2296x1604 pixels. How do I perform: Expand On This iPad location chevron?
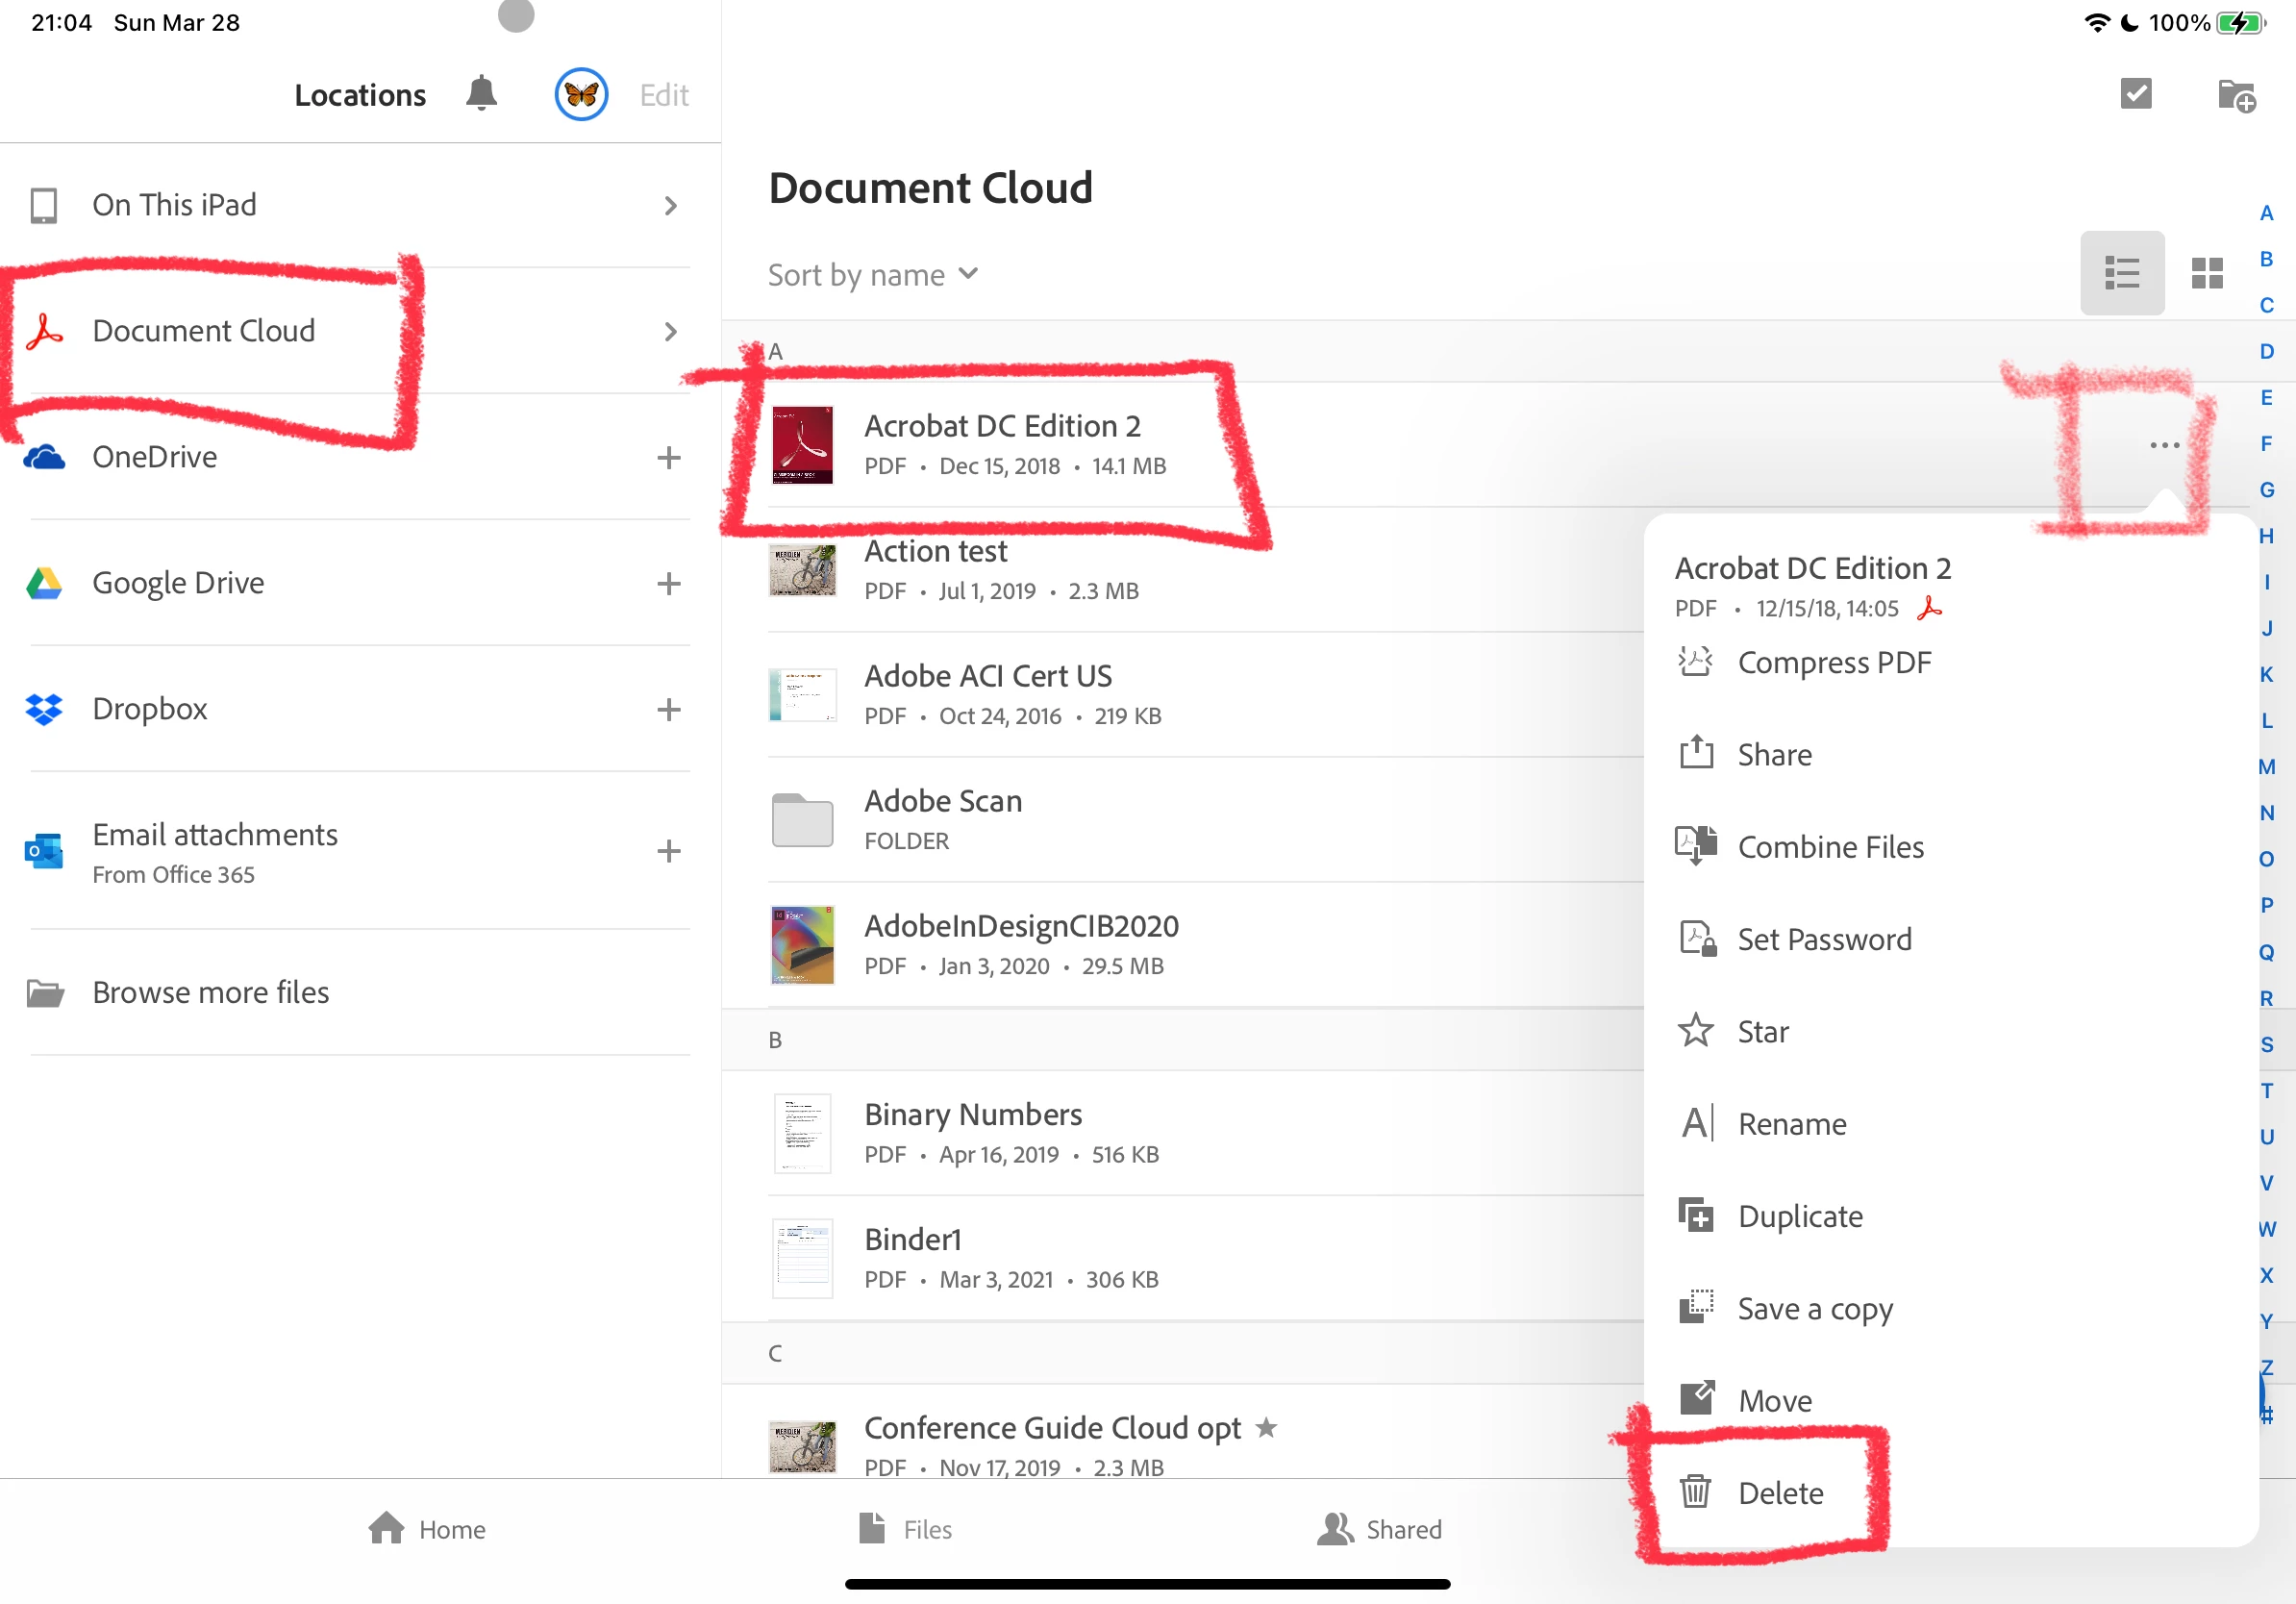(x=670, y=205)
